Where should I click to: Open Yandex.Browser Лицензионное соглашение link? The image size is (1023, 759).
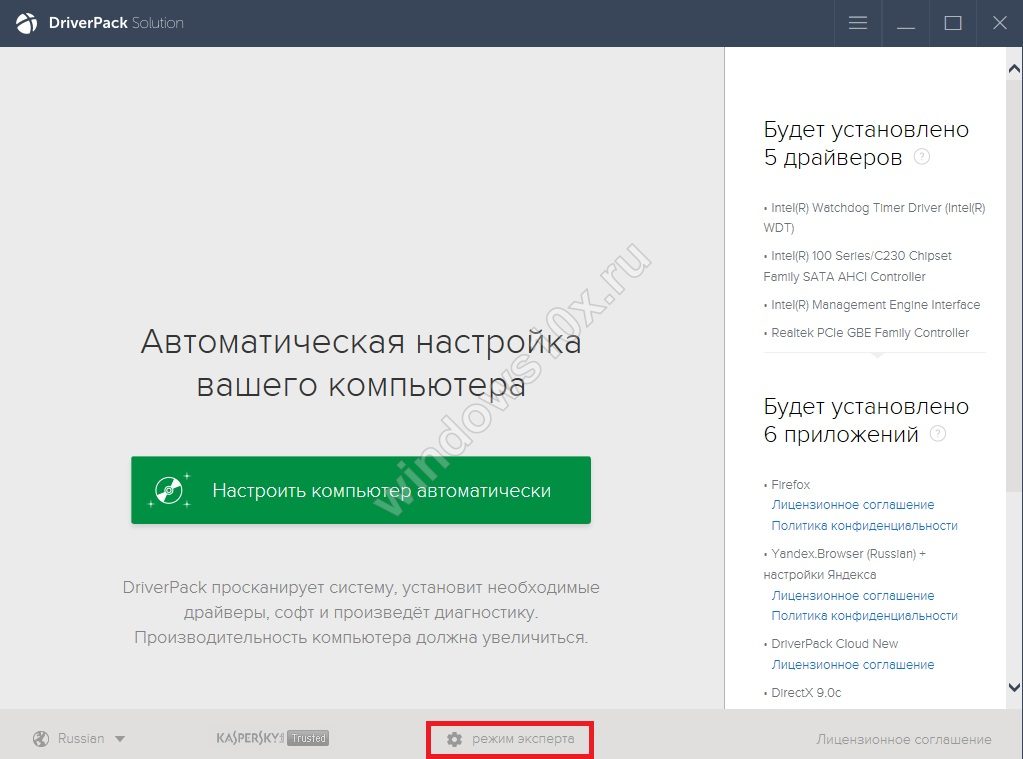852,596
